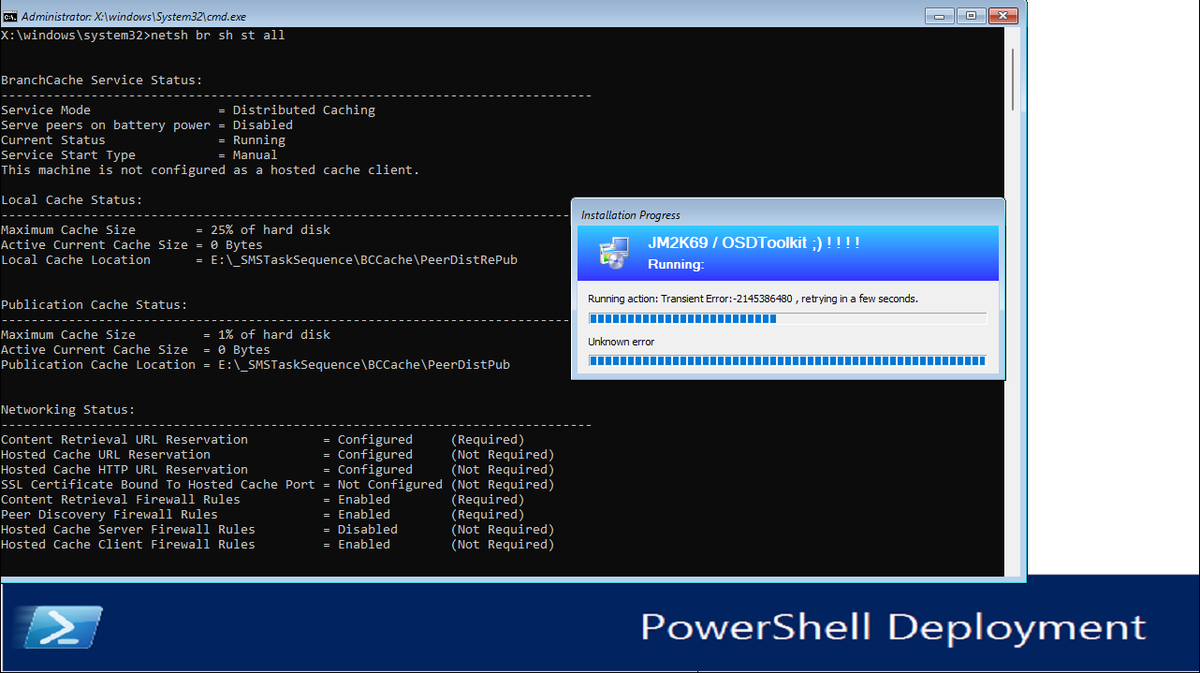Click the Service Start Type Manual line
Viewport: 1200px width, 673px height.
(x=139, y=155)
